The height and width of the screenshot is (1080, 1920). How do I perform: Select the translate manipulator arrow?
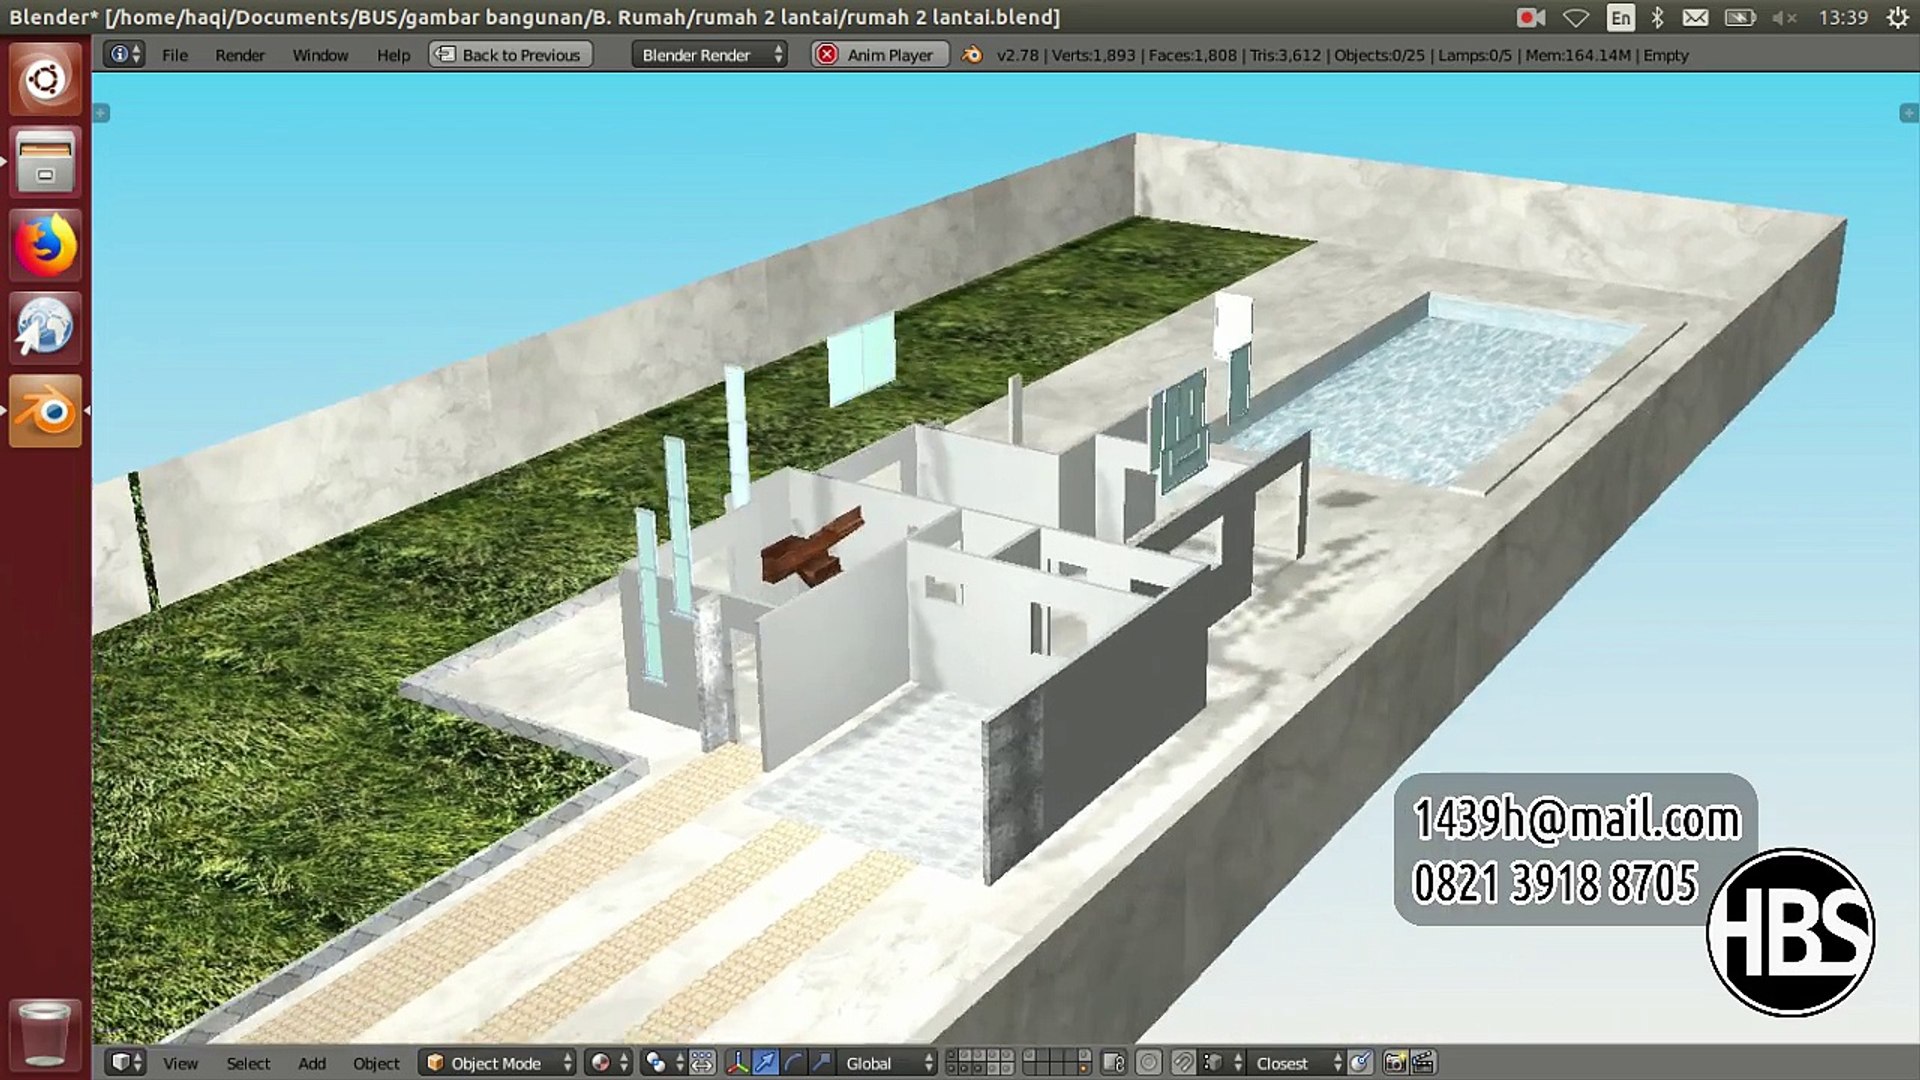coord(765,1063)
